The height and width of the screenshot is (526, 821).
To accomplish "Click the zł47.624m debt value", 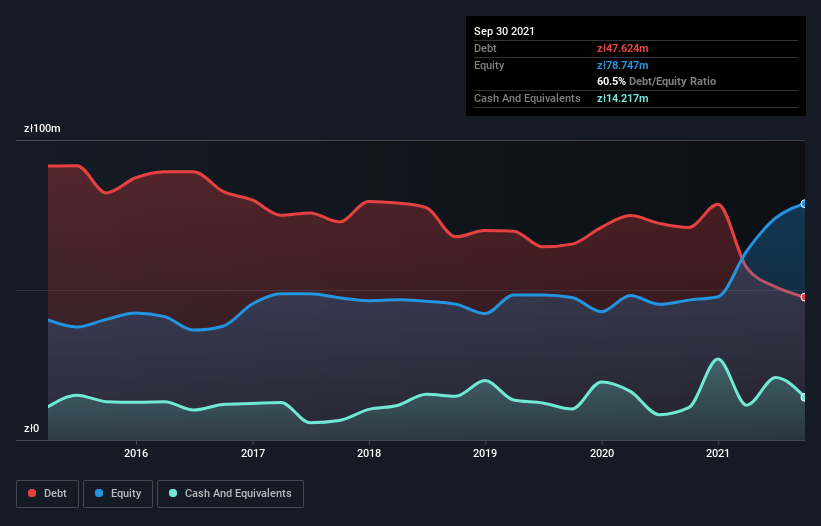I will [x=623, y=48].
